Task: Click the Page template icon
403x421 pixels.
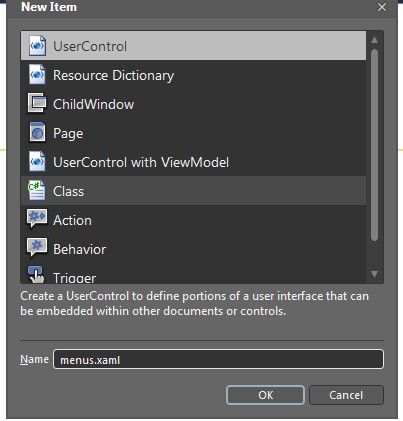Action: pos(37,133)
